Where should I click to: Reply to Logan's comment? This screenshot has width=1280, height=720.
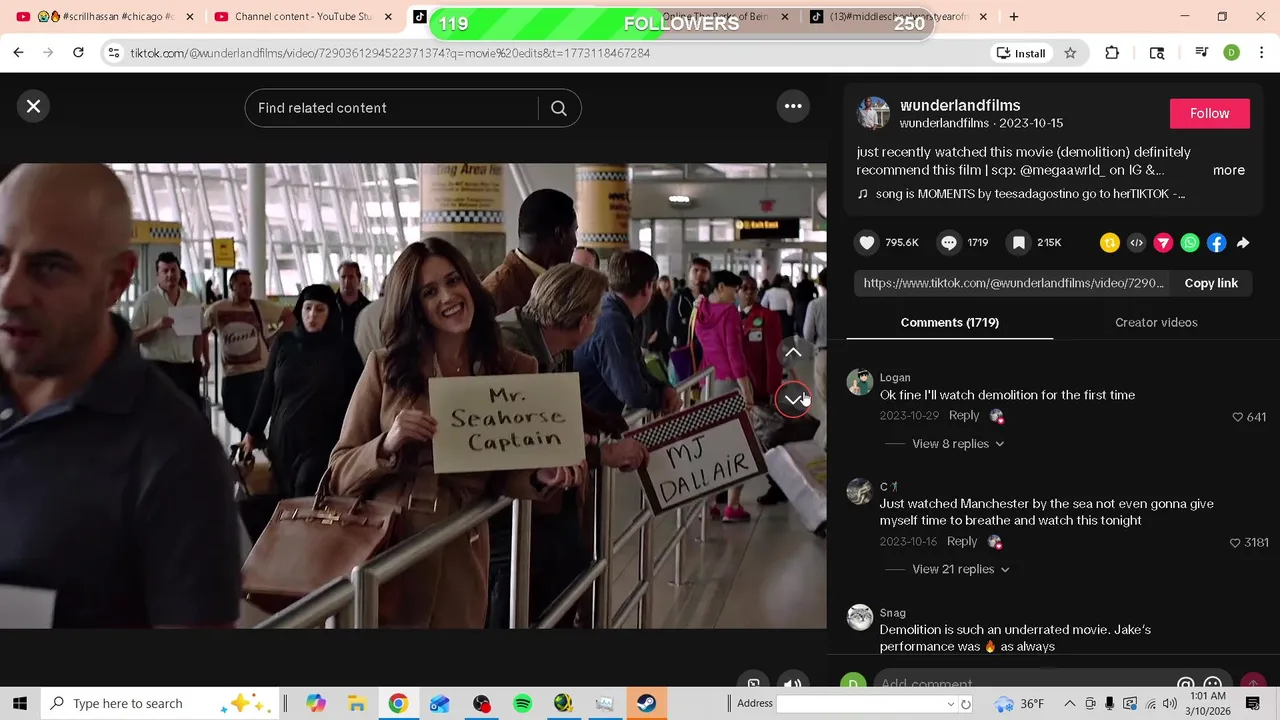[964, 415]
